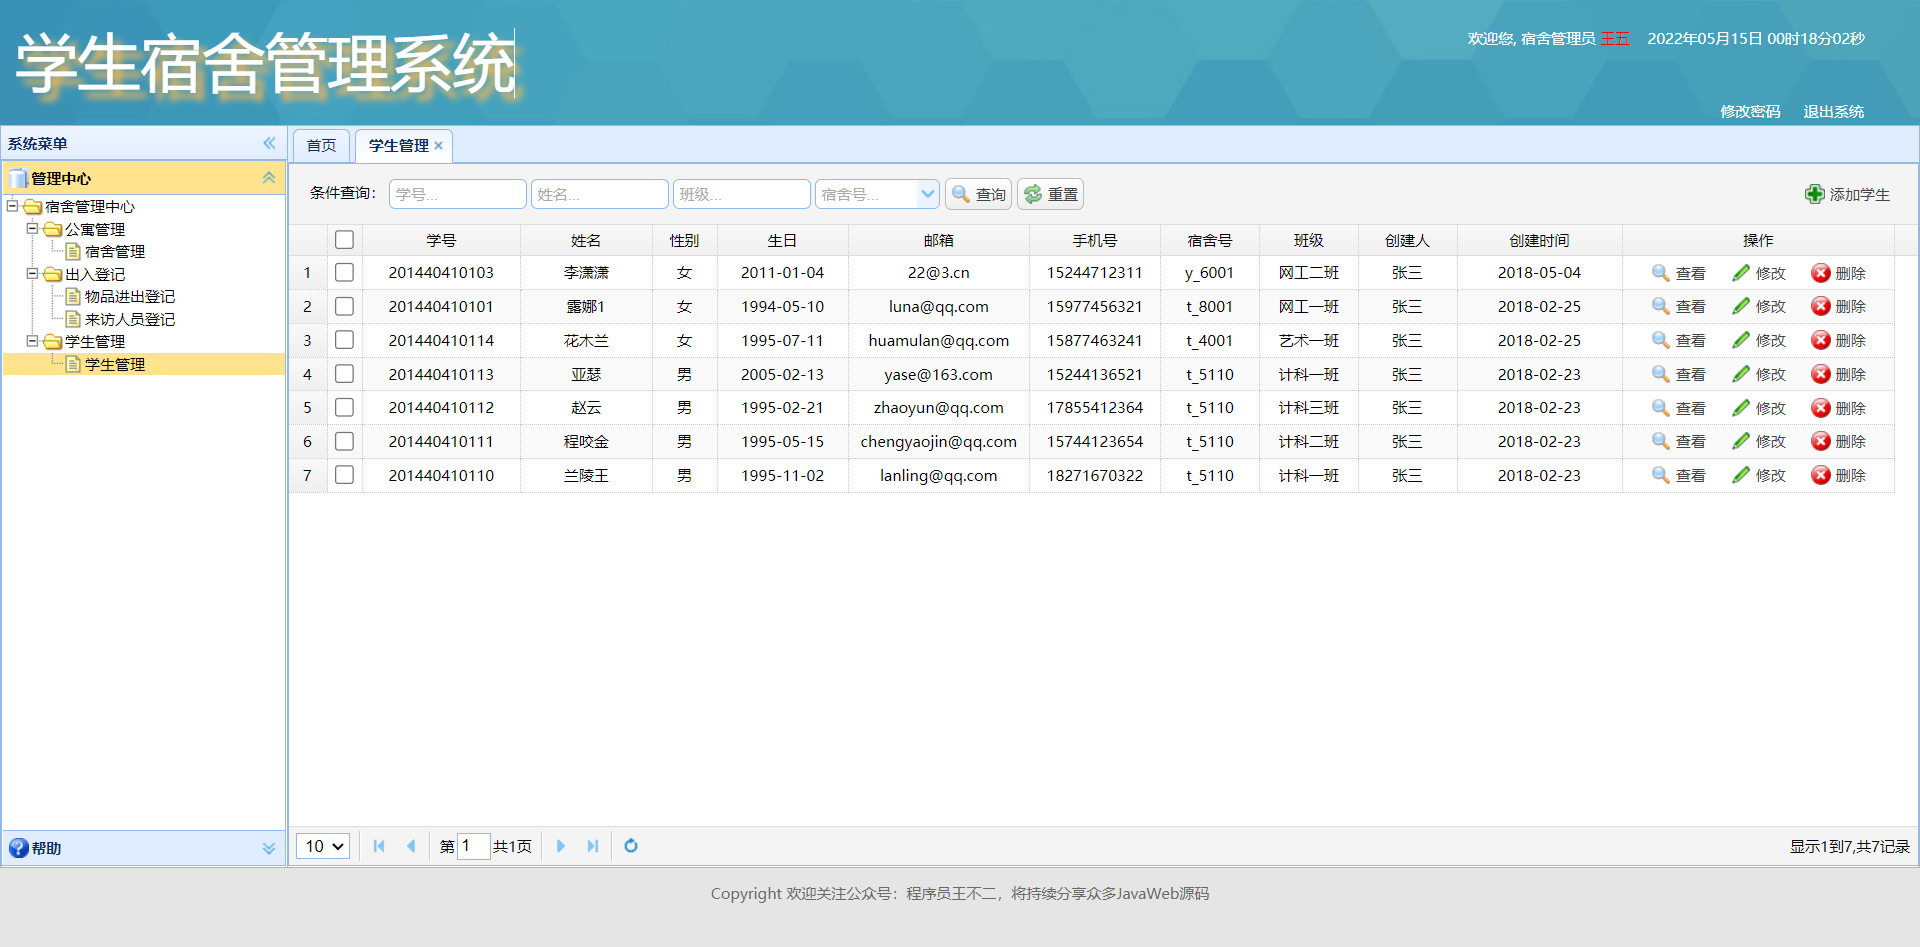Click the 帮助 help icon
This screenshot has width=1920, height=947.
[x=18, y=848]
